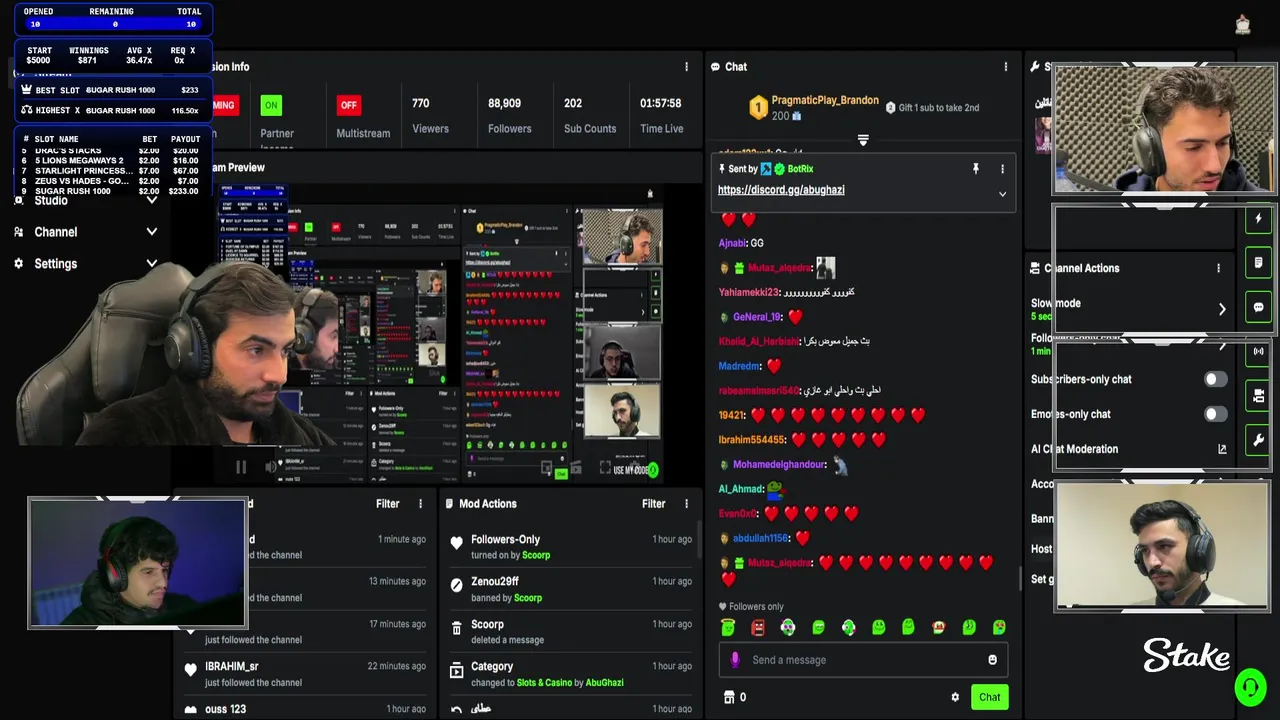Open the broadcast signal sidebar panel
The height and width of the screenshot is (720, 1280).
pyautogui.click(x=1258, y=351)
